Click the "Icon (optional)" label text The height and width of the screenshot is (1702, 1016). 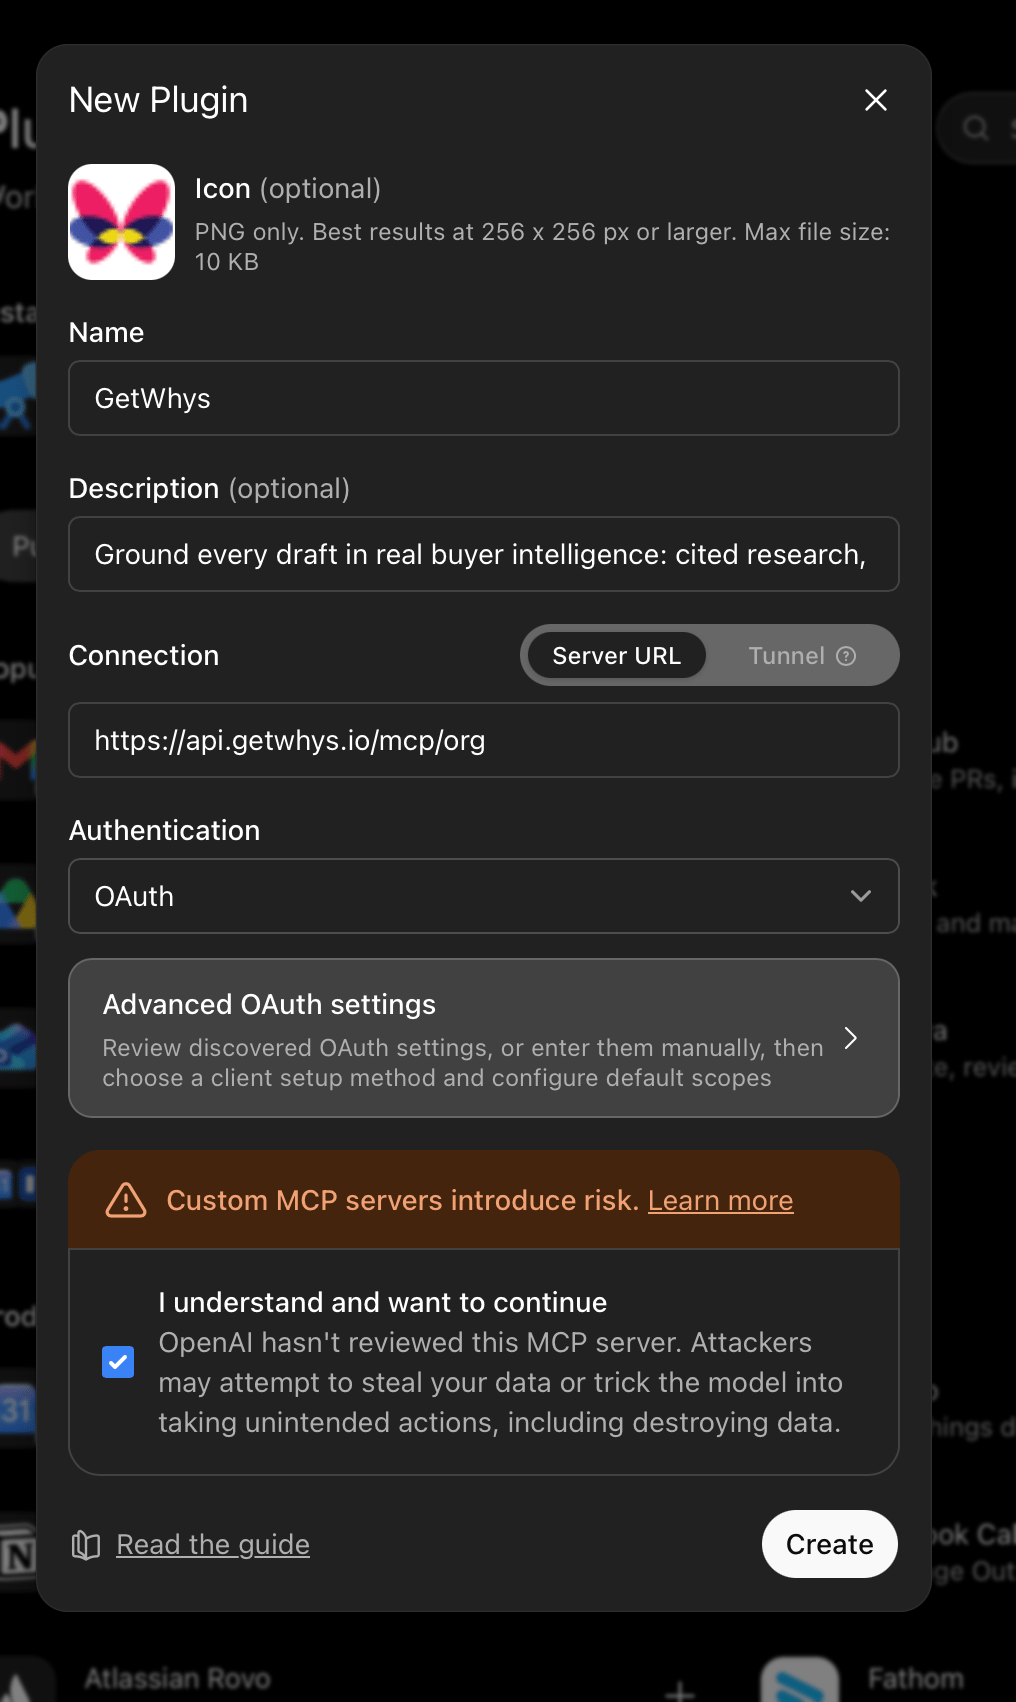pos(288,189)
